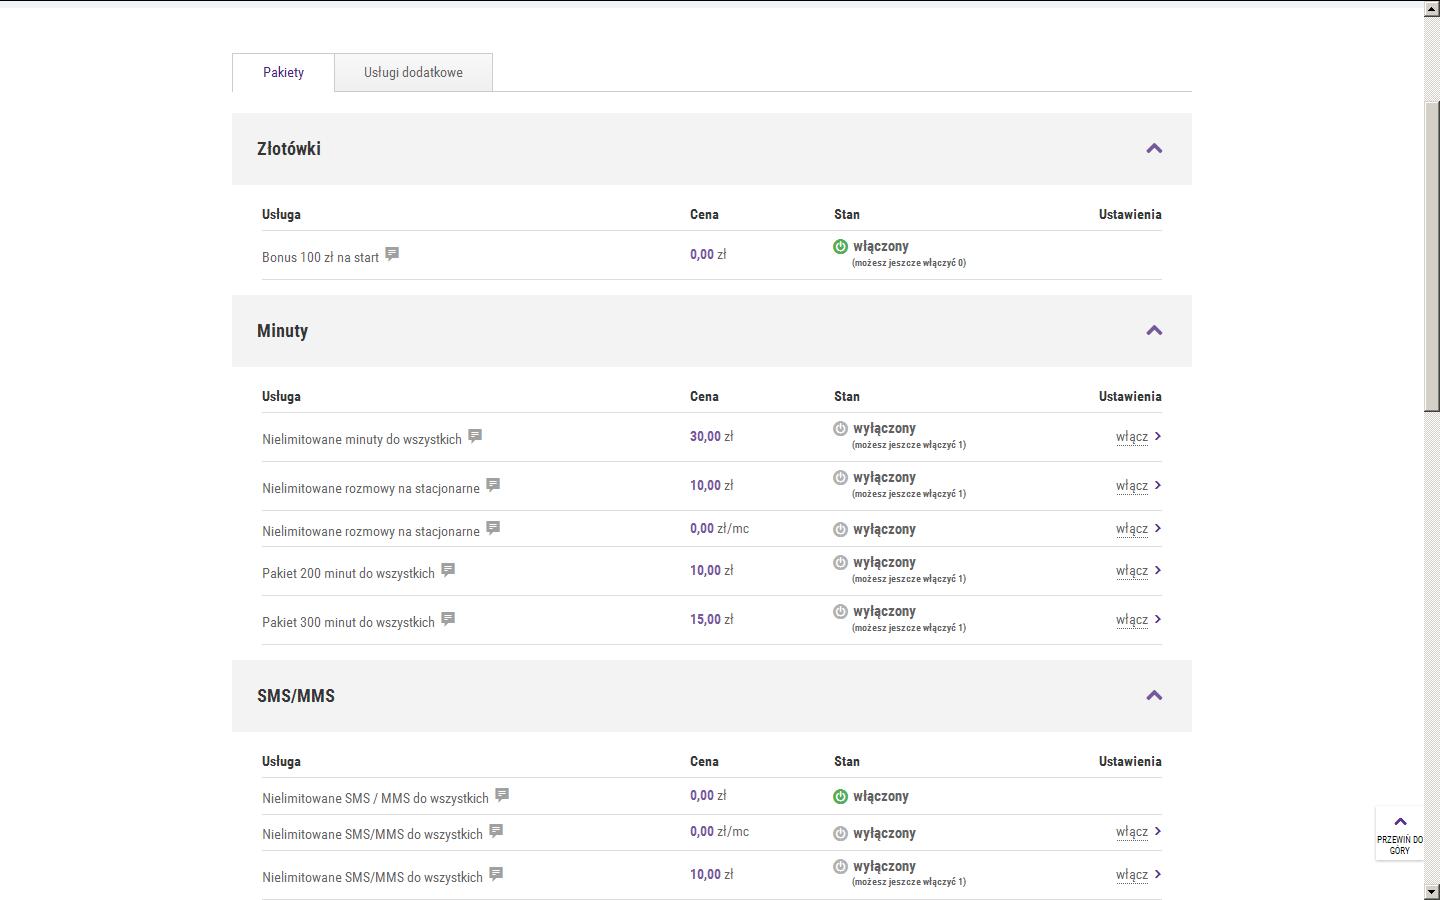The height and width of the screenshot is (900, 1440).
Task: Open info icon next to Pakiet 300 minut
Action: (448, 619)
